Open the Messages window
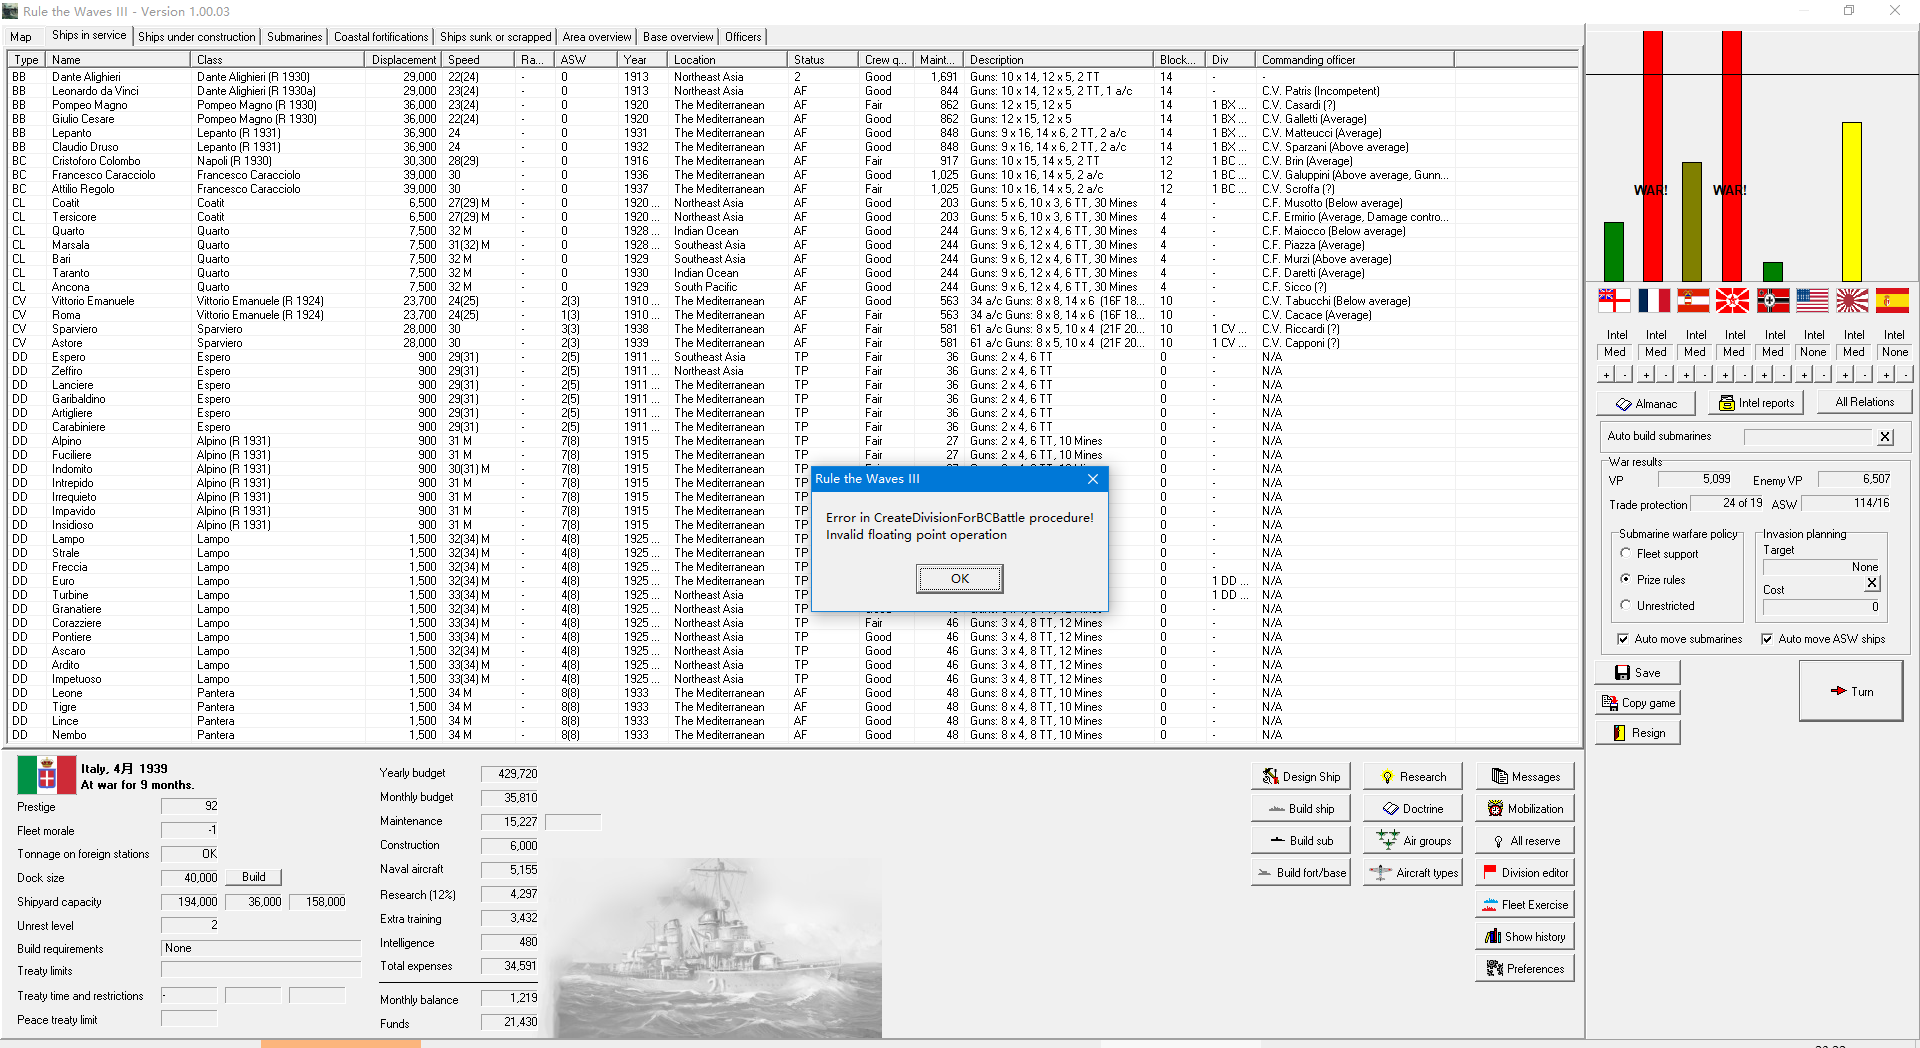 1524,776
